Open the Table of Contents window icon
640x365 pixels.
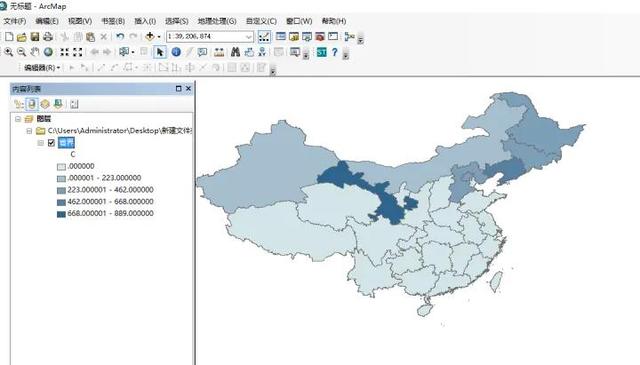(281, 37)
